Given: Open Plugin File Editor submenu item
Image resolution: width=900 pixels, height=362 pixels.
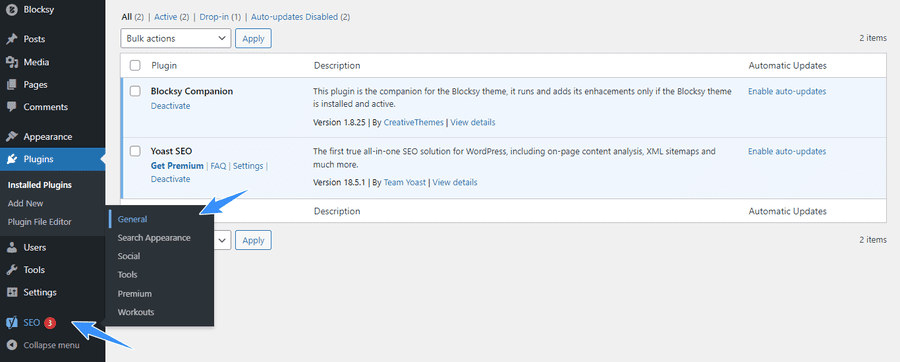Looking at the screenshot, I should 40,221.
